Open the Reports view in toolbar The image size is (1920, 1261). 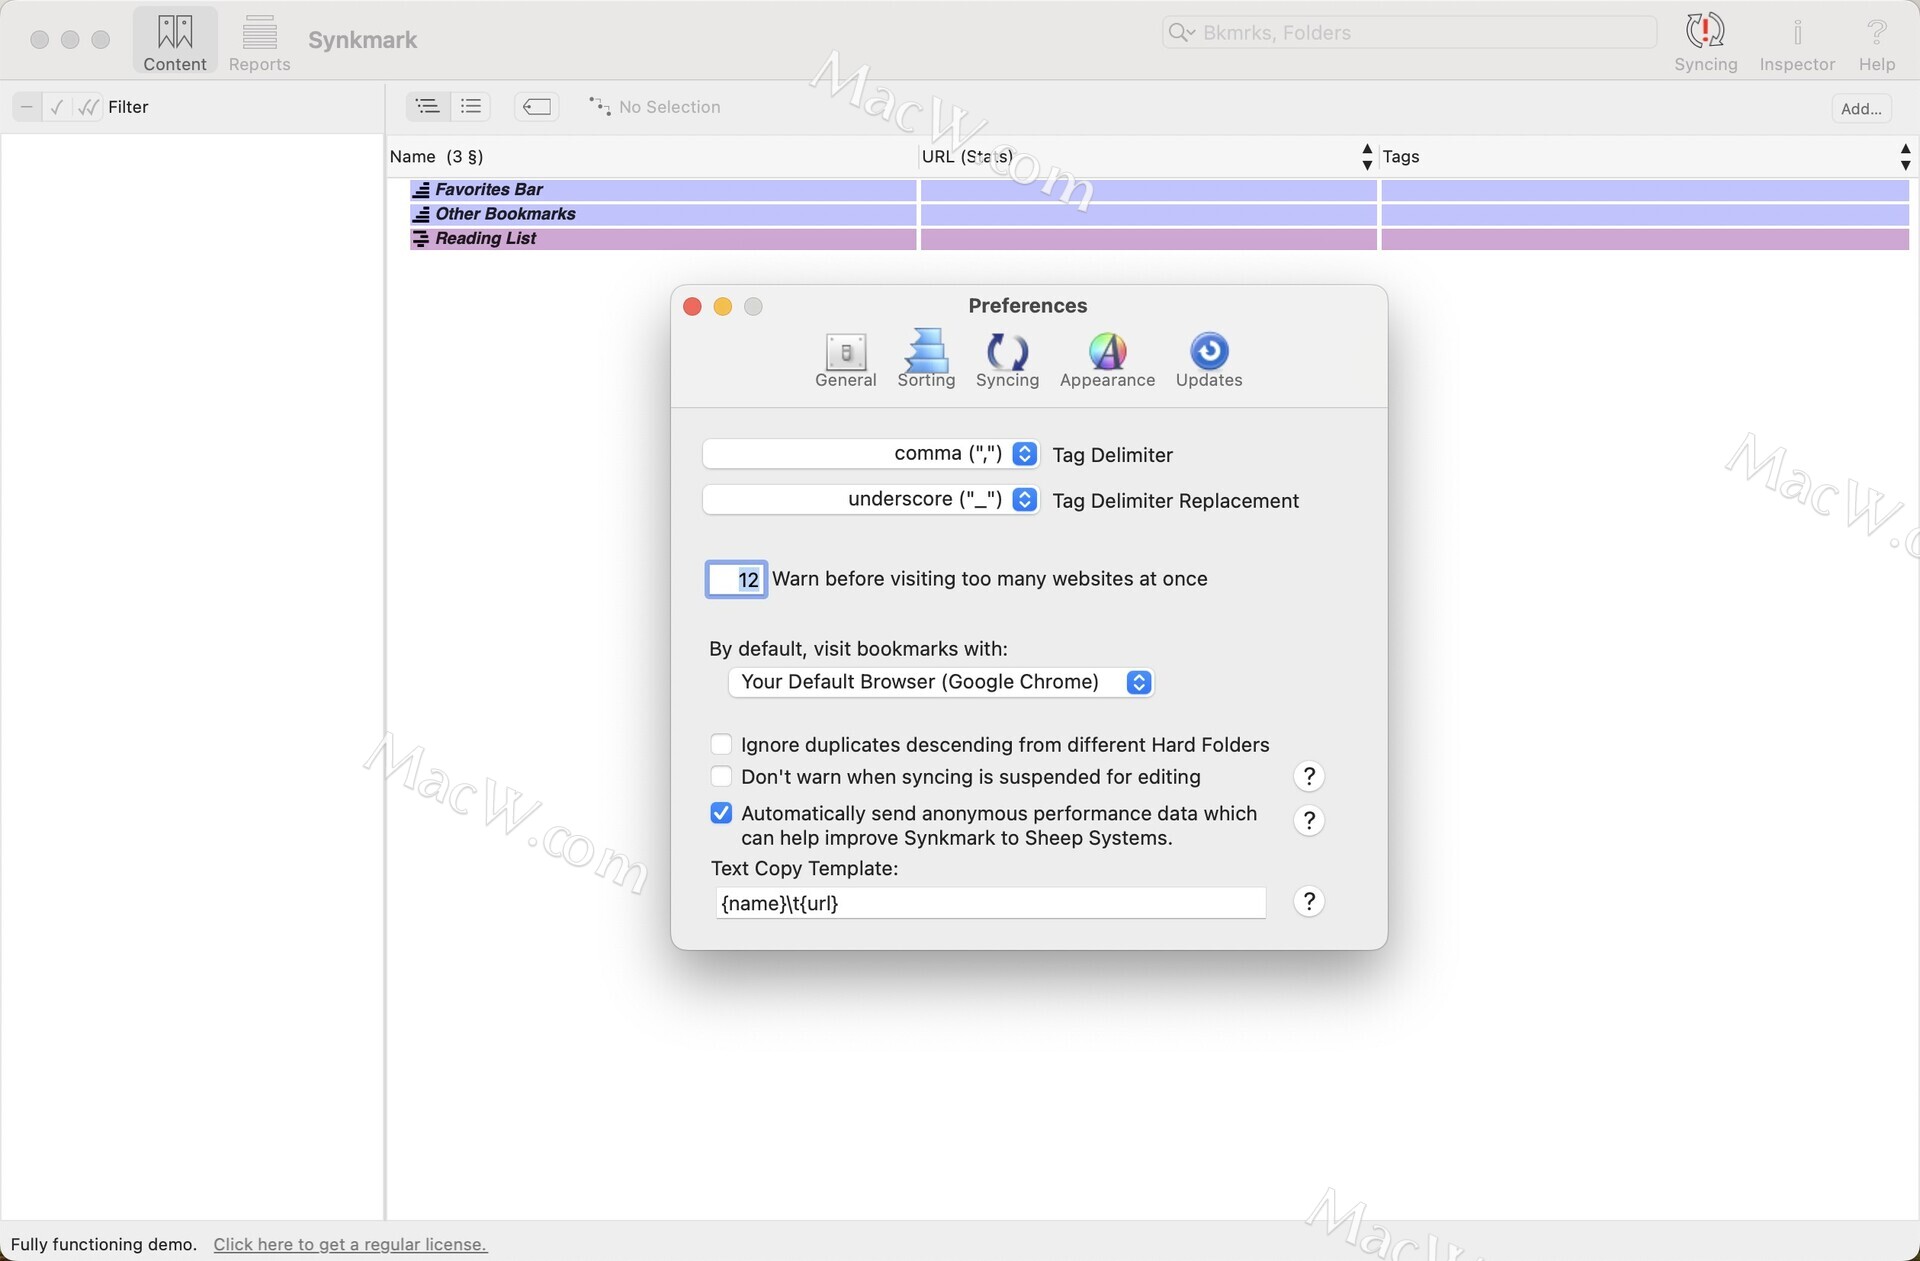[x=259, y=41]
